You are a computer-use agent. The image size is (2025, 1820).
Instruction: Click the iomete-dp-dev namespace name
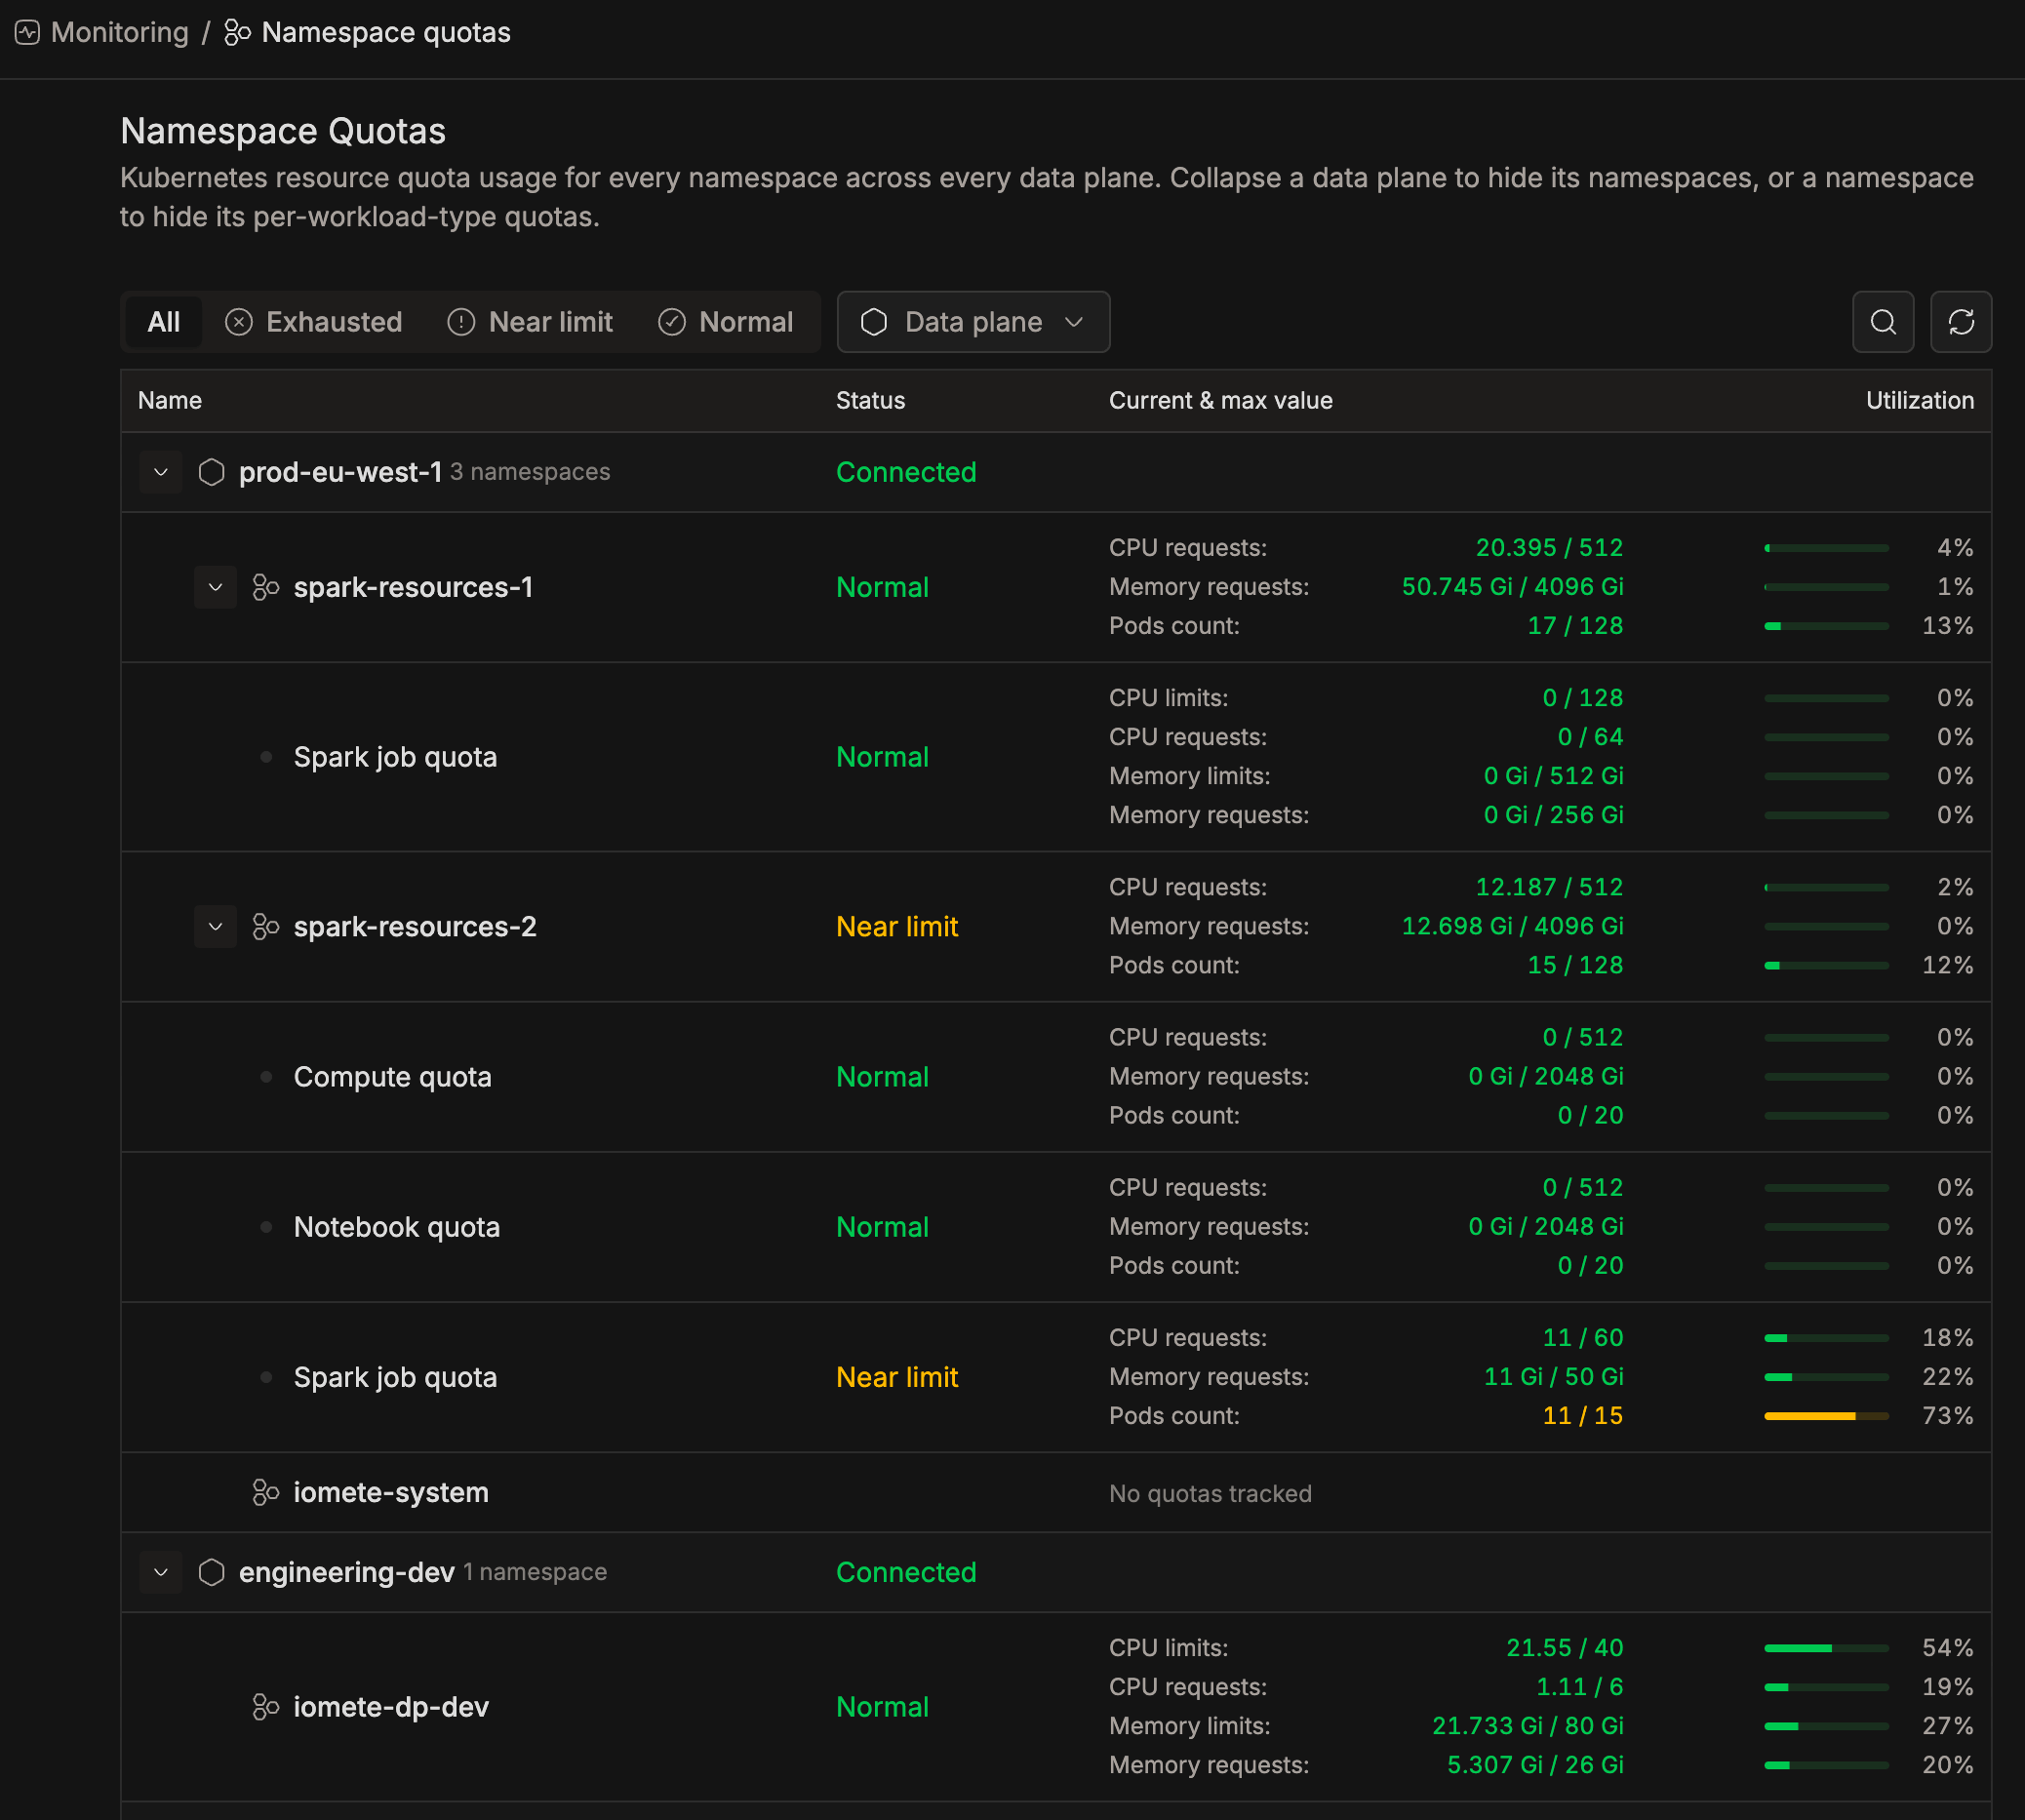391,1707
